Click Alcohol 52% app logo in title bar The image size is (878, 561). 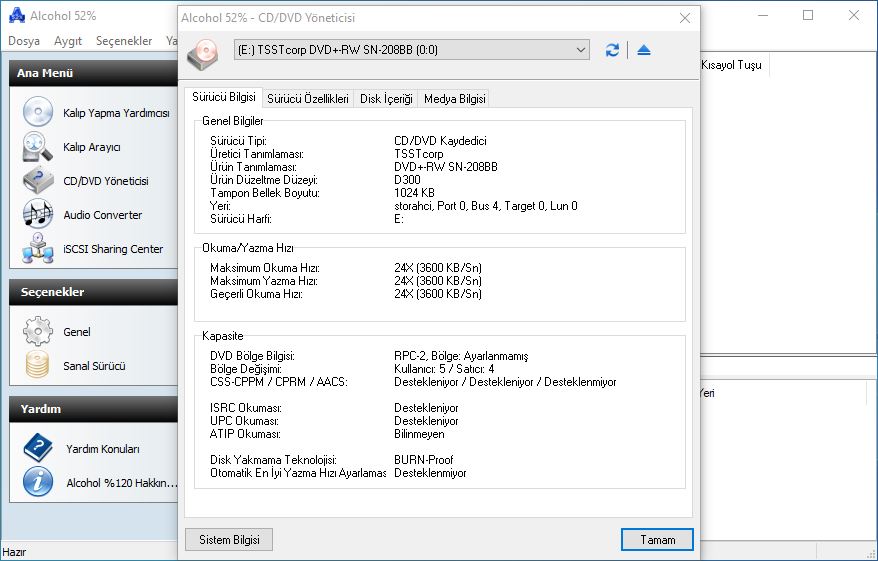(x=17, y=16)
